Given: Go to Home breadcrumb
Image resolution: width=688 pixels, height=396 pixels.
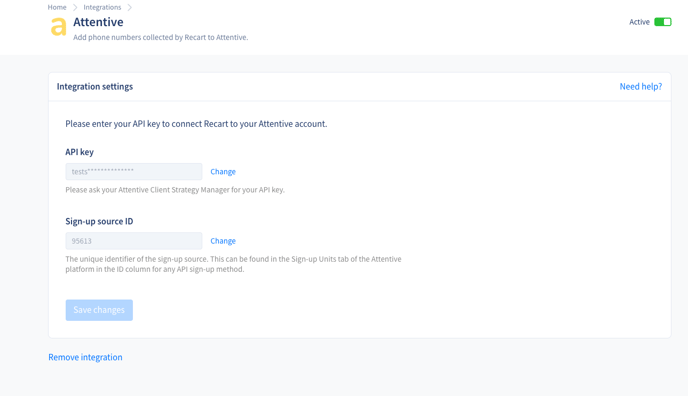Looking at the screenshot, I should 57,7.
